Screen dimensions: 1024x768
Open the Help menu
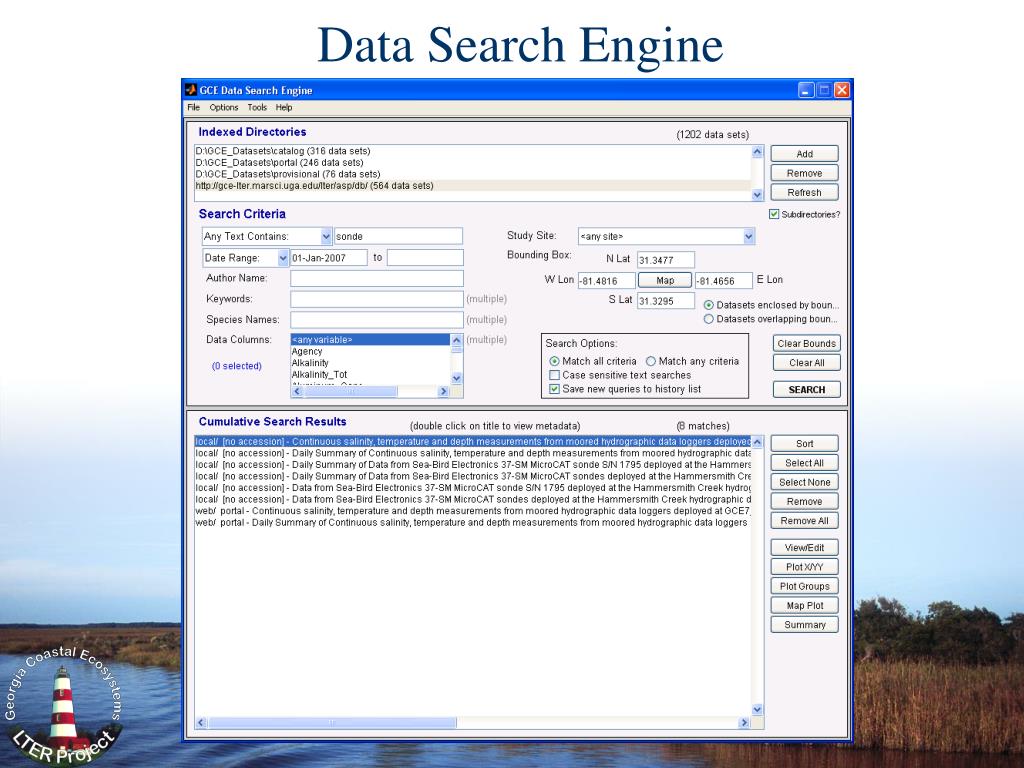(283, 107)
